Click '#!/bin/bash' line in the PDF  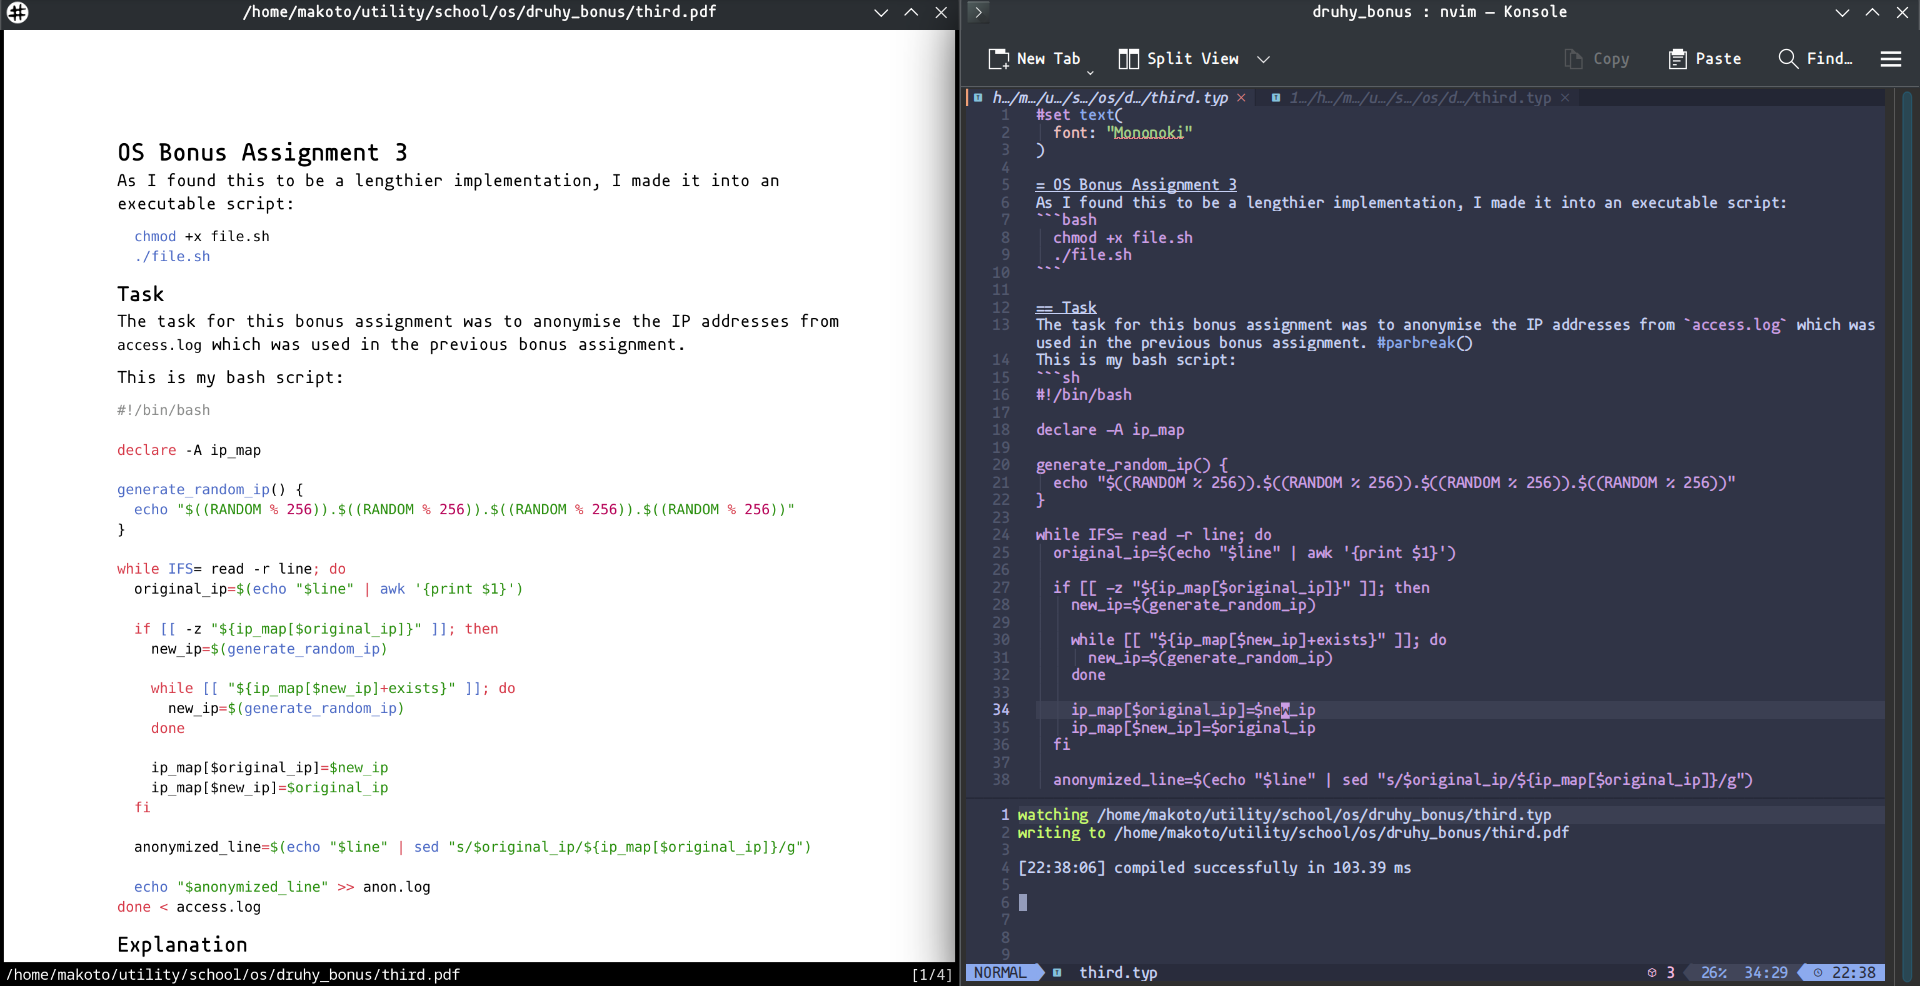(x=164, y=411)
